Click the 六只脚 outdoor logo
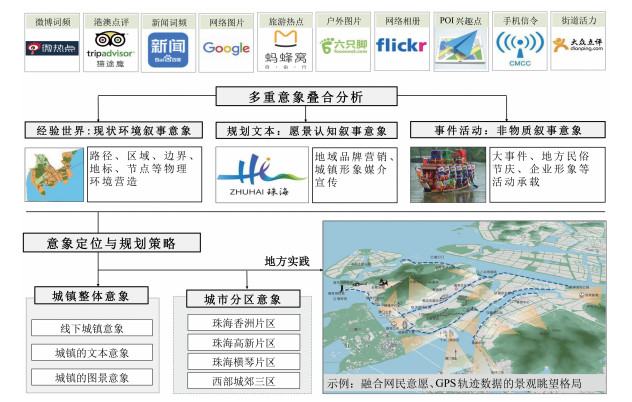632x402 pixels. (343, 47)
